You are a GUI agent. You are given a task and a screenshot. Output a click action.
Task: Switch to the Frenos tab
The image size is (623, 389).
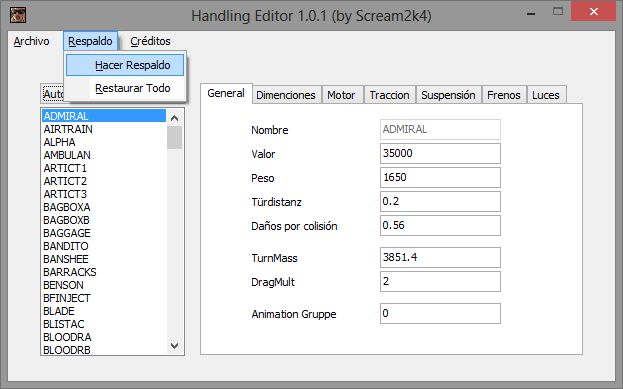pos(504,95)
